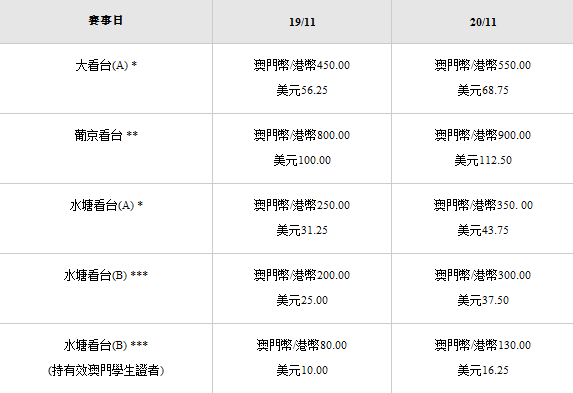
Task: Click the 賽事日 column header
Action: 106,20
